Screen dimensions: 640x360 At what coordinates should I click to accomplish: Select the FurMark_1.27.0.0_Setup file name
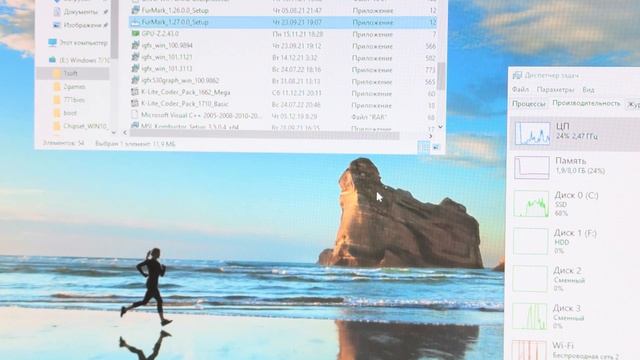(x=175, y=22)
